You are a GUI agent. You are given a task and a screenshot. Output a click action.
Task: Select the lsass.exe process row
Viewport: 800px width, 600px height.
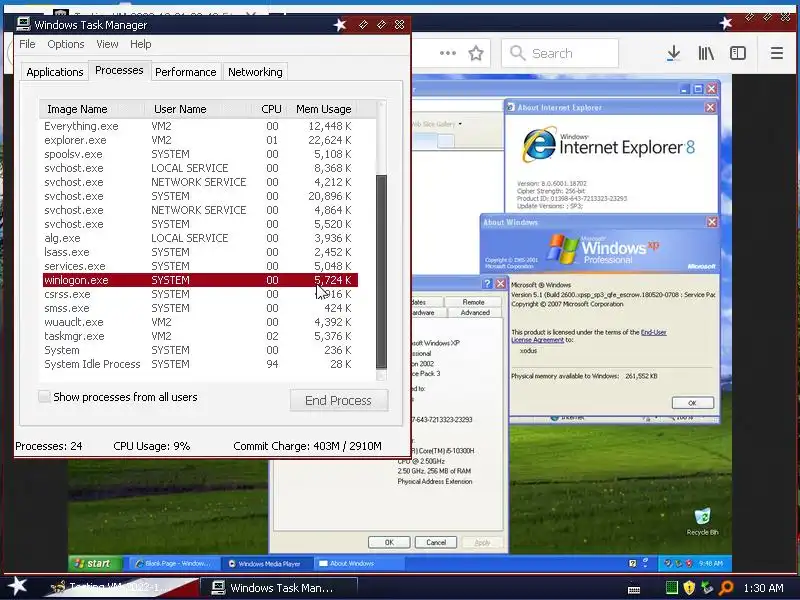pyautogui.click(x=201, y=252)
